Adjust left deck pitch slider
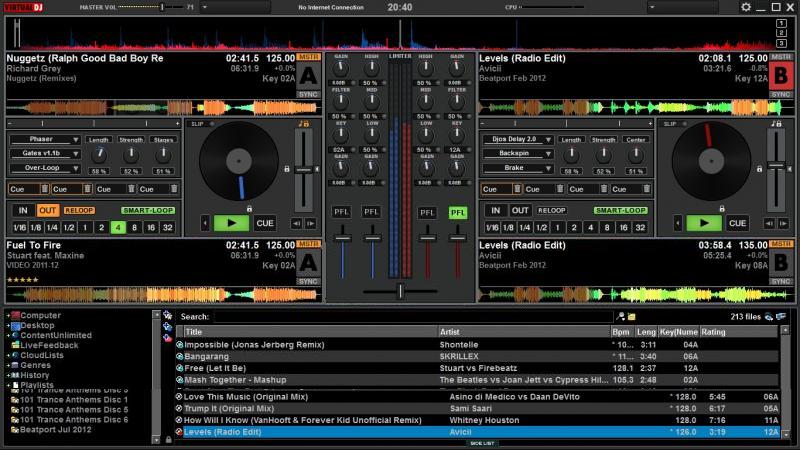 (304, 170)
